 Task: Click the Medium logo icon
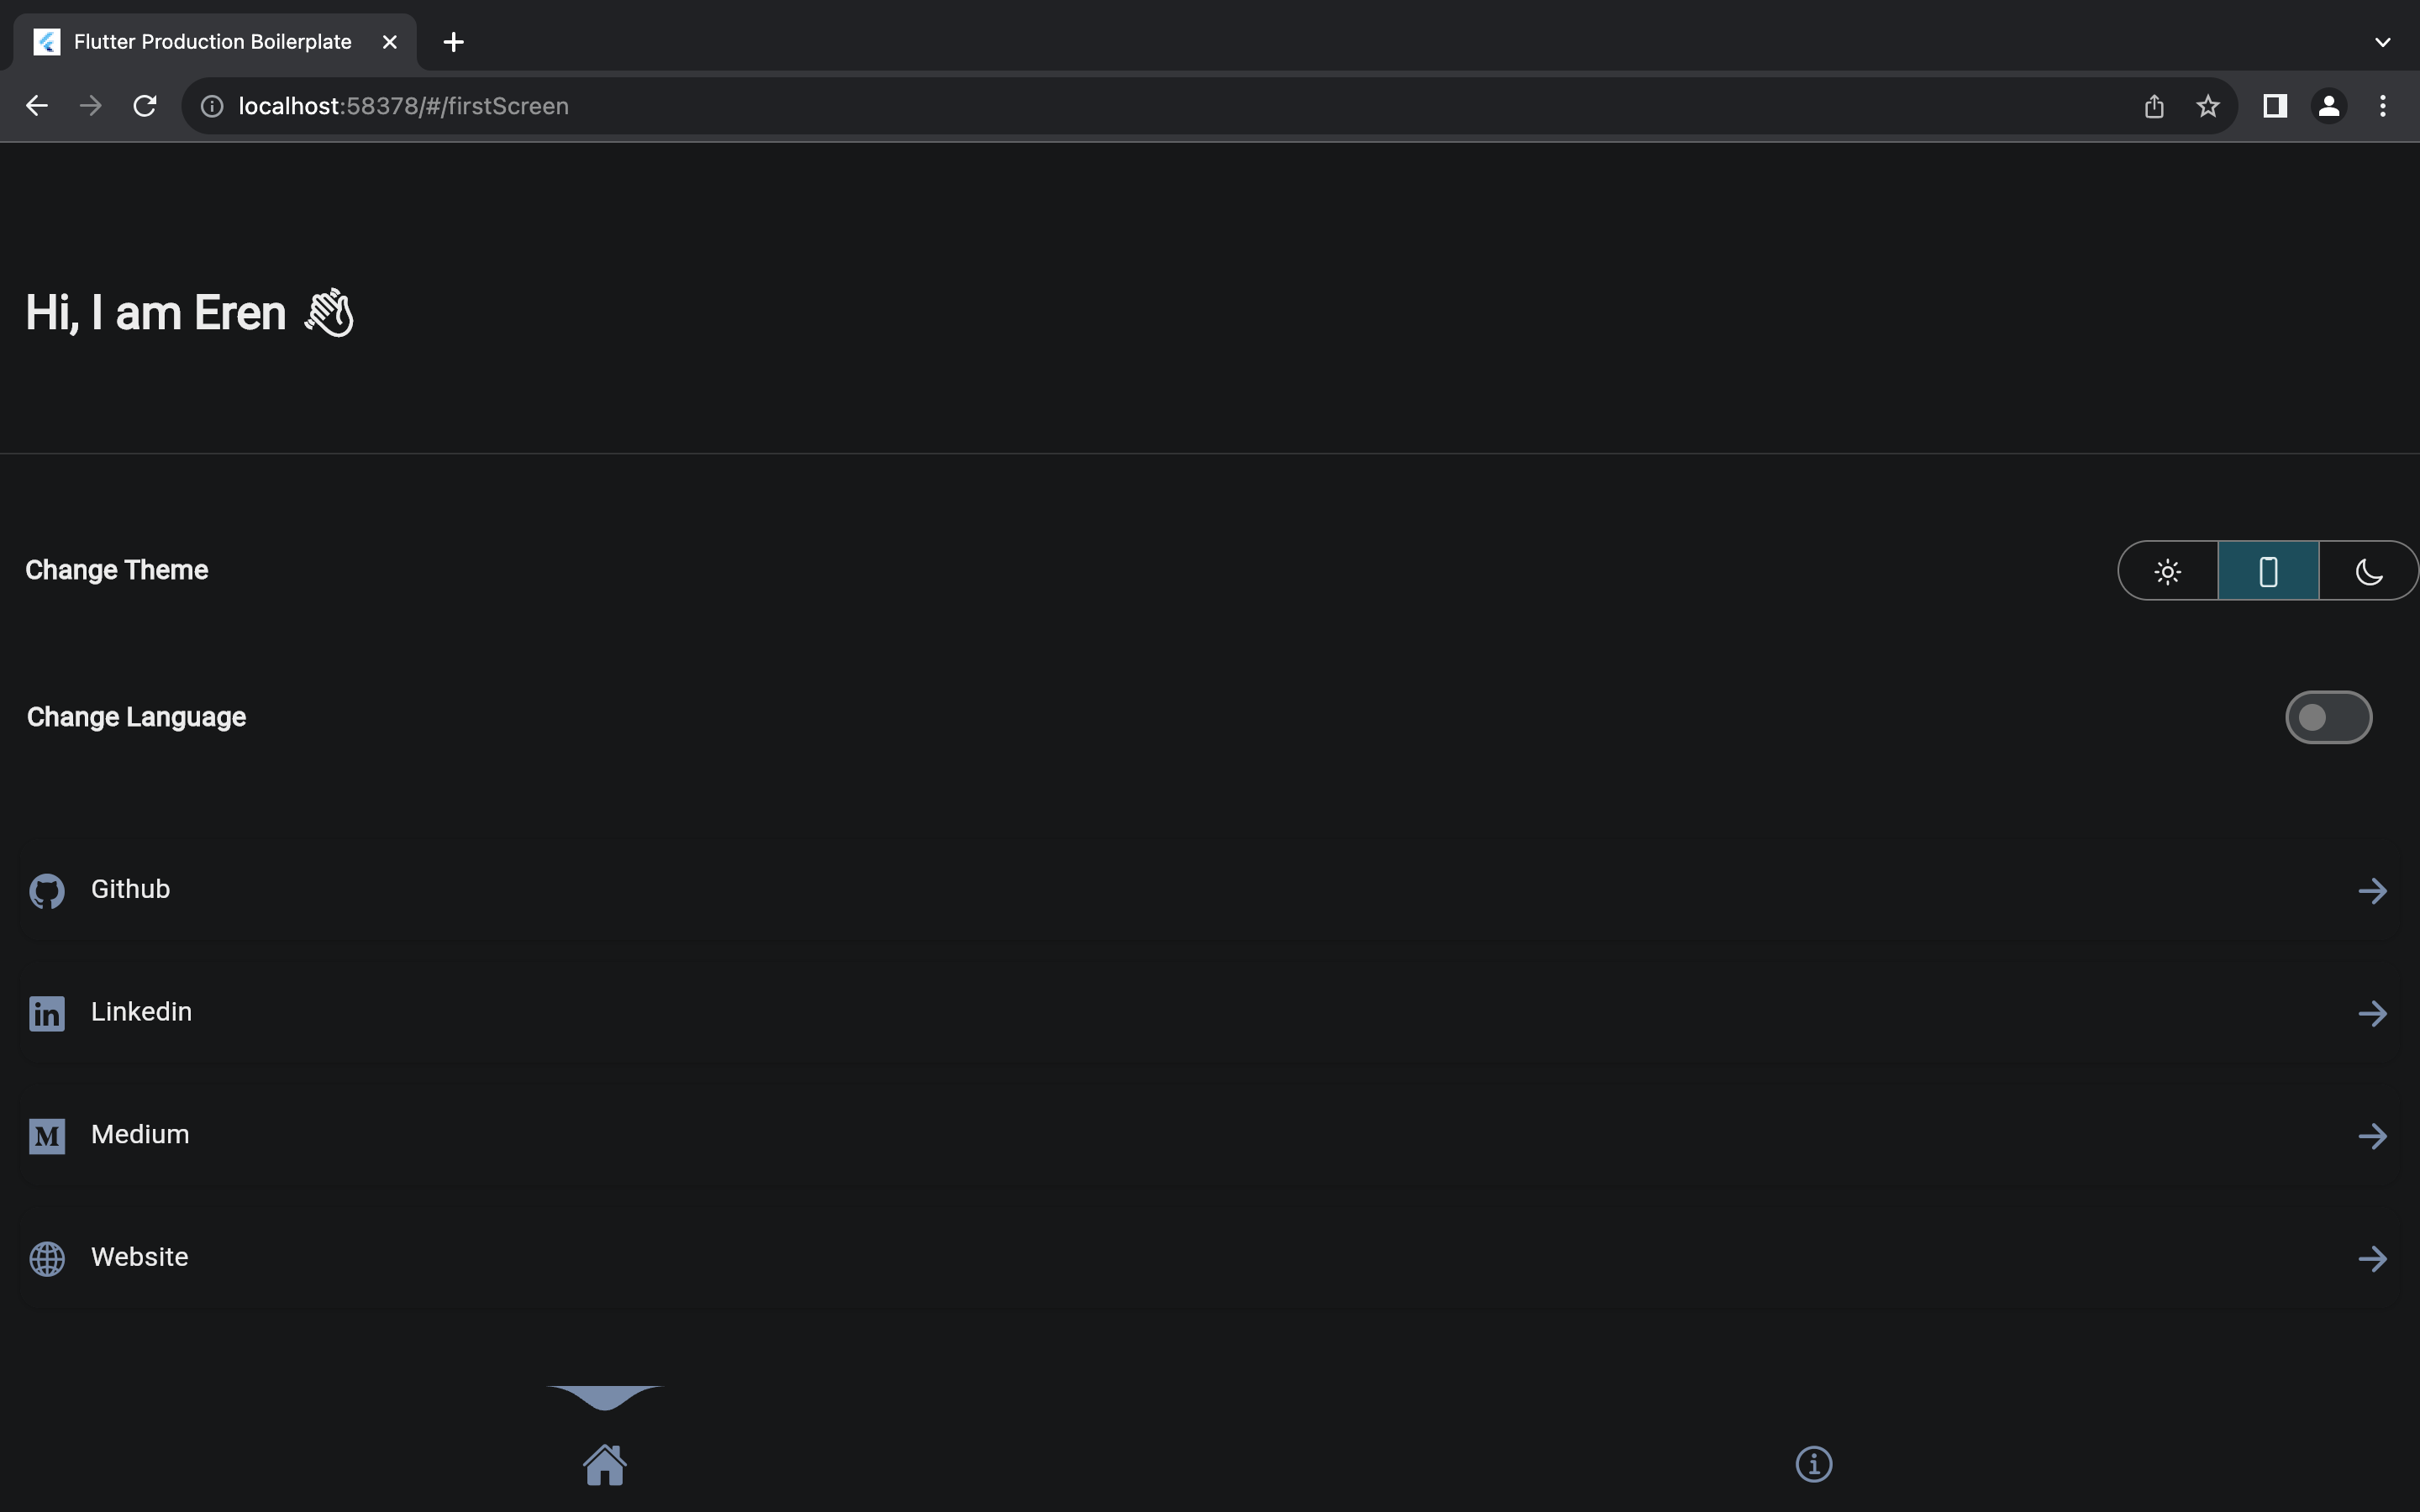[47, 1136]
